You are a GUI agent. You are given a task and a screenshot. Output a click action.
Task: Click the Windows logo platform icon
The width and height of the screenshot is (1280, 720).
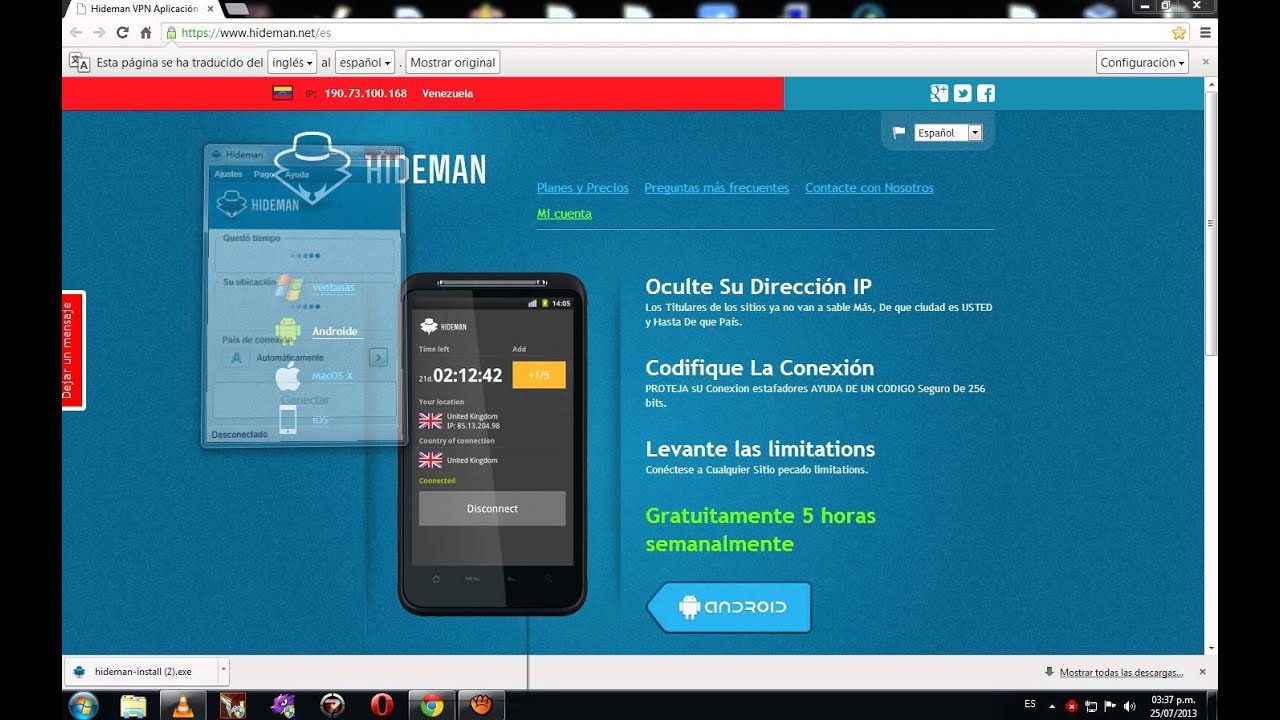tap(289, 288)
